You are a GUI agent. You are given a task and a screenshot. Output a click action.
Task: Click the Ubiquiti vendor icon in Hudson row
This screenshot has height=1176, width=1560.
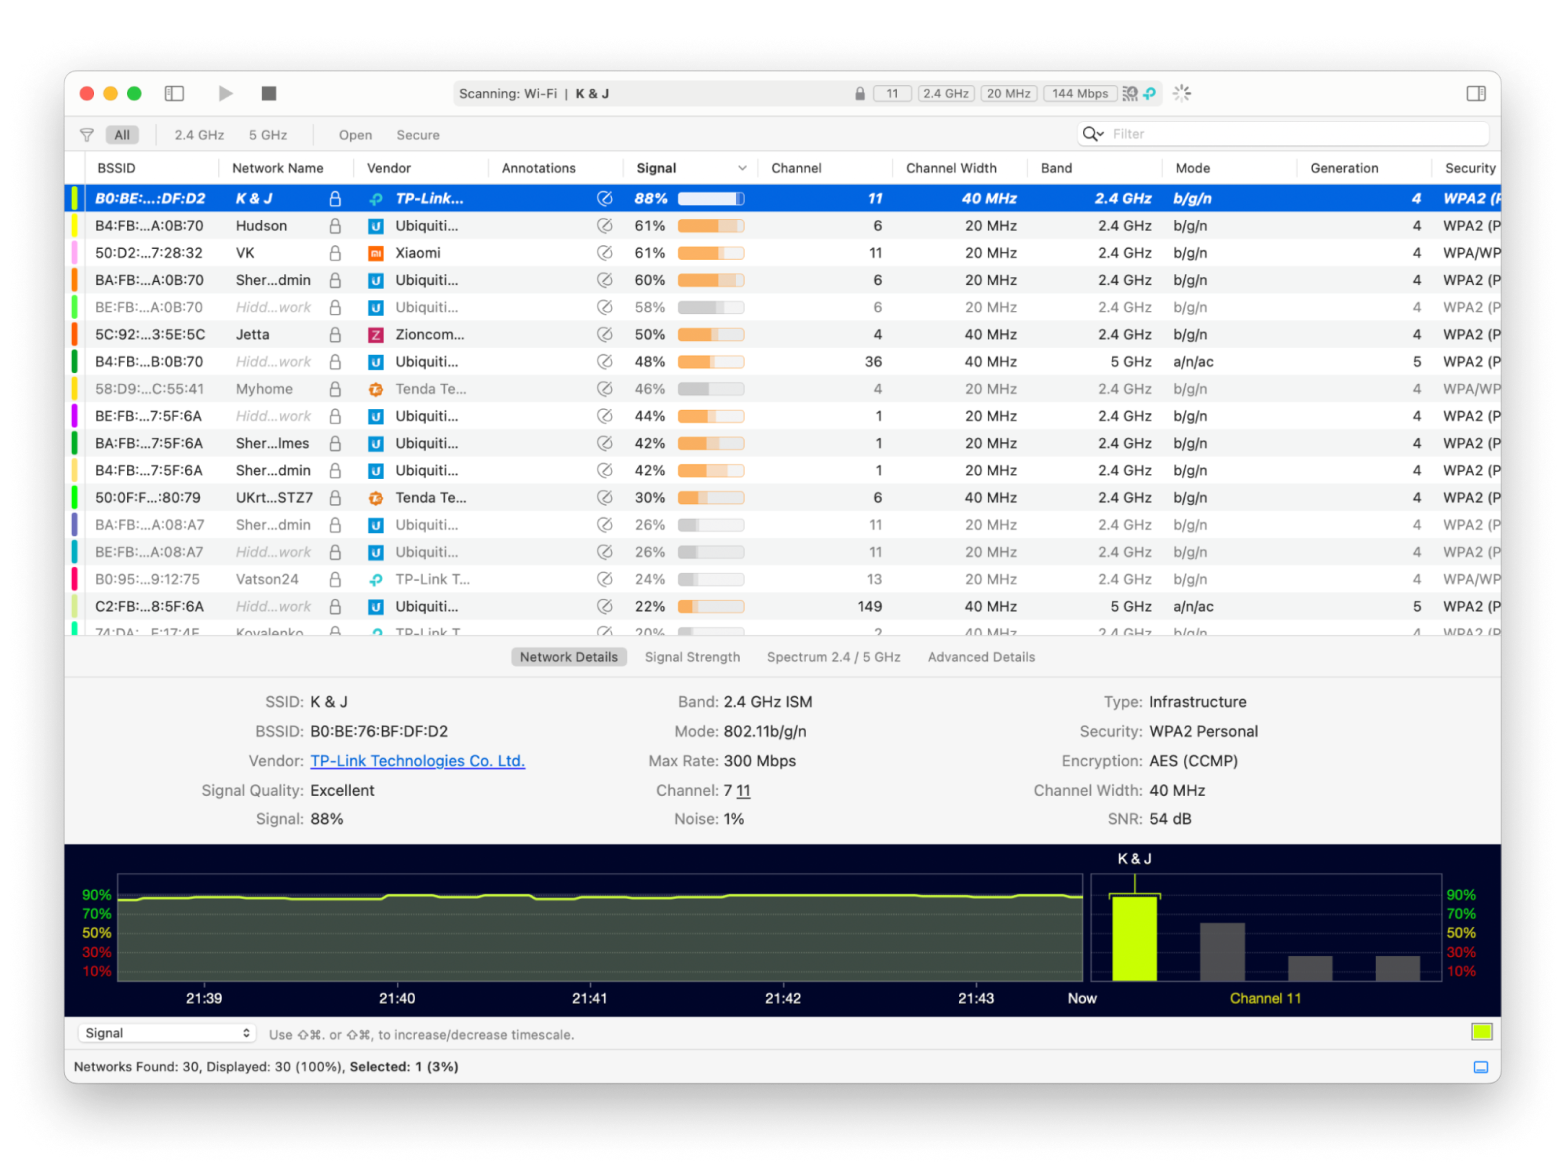click(x=376, y=226)
